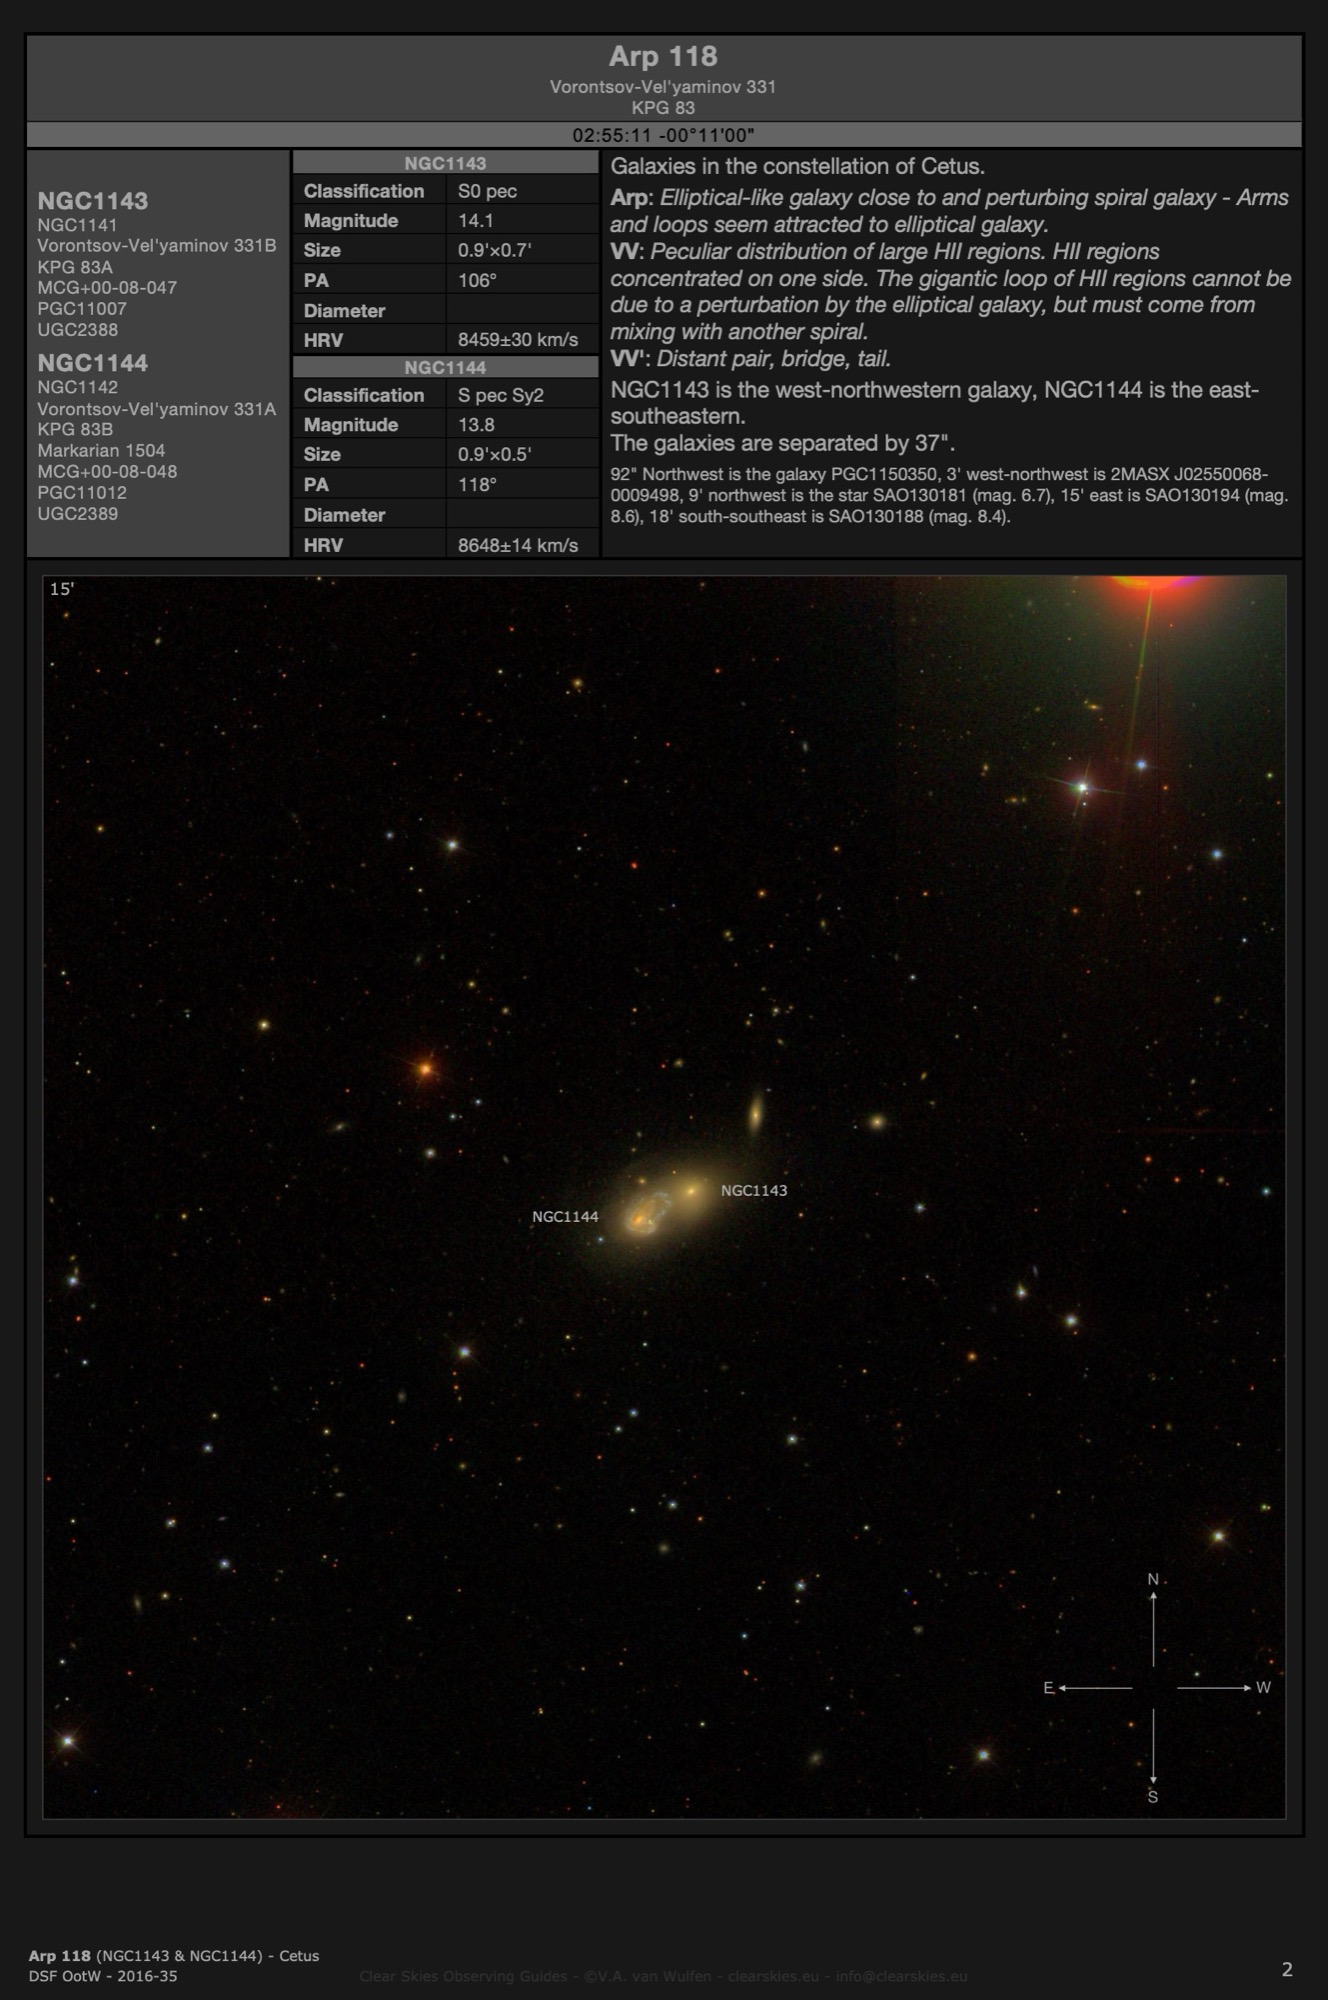This screenshot has width=1328, height=2000.
Task: Click magnitude value 13.8
Action: pyautogui.click(x=475, y=425)
